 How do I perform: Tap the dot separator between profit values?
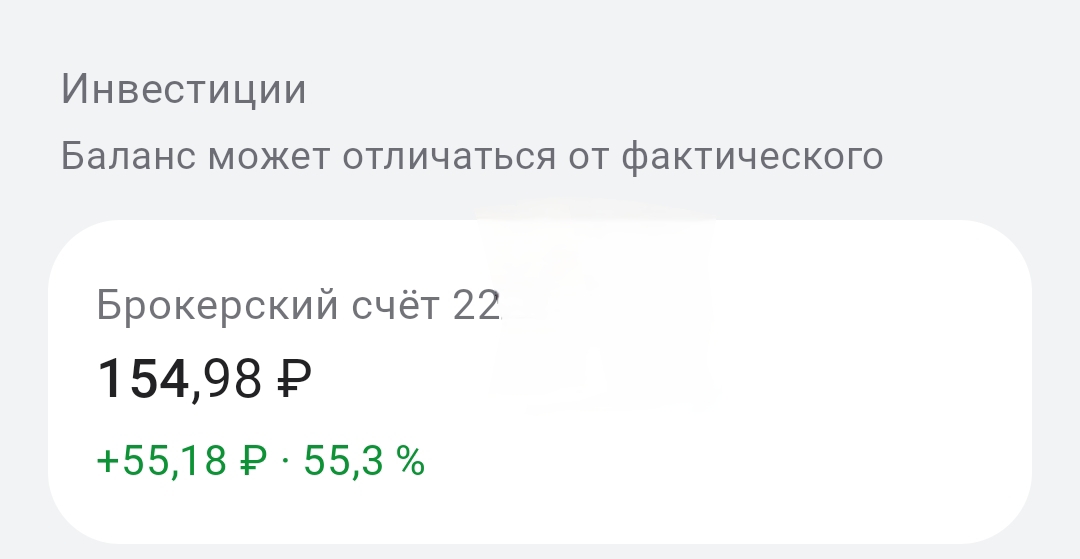[285, 462]
